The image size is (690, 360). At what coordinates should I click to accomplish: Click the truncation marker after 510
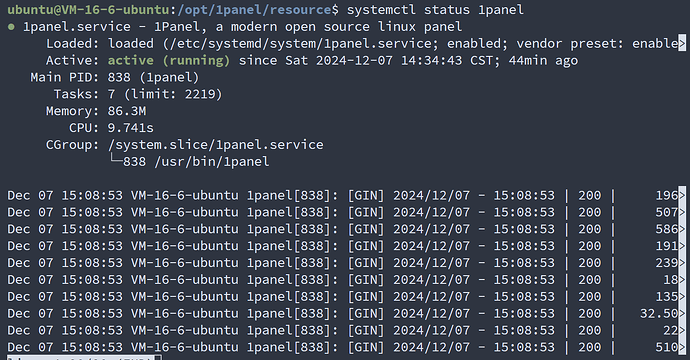[682, 347]
